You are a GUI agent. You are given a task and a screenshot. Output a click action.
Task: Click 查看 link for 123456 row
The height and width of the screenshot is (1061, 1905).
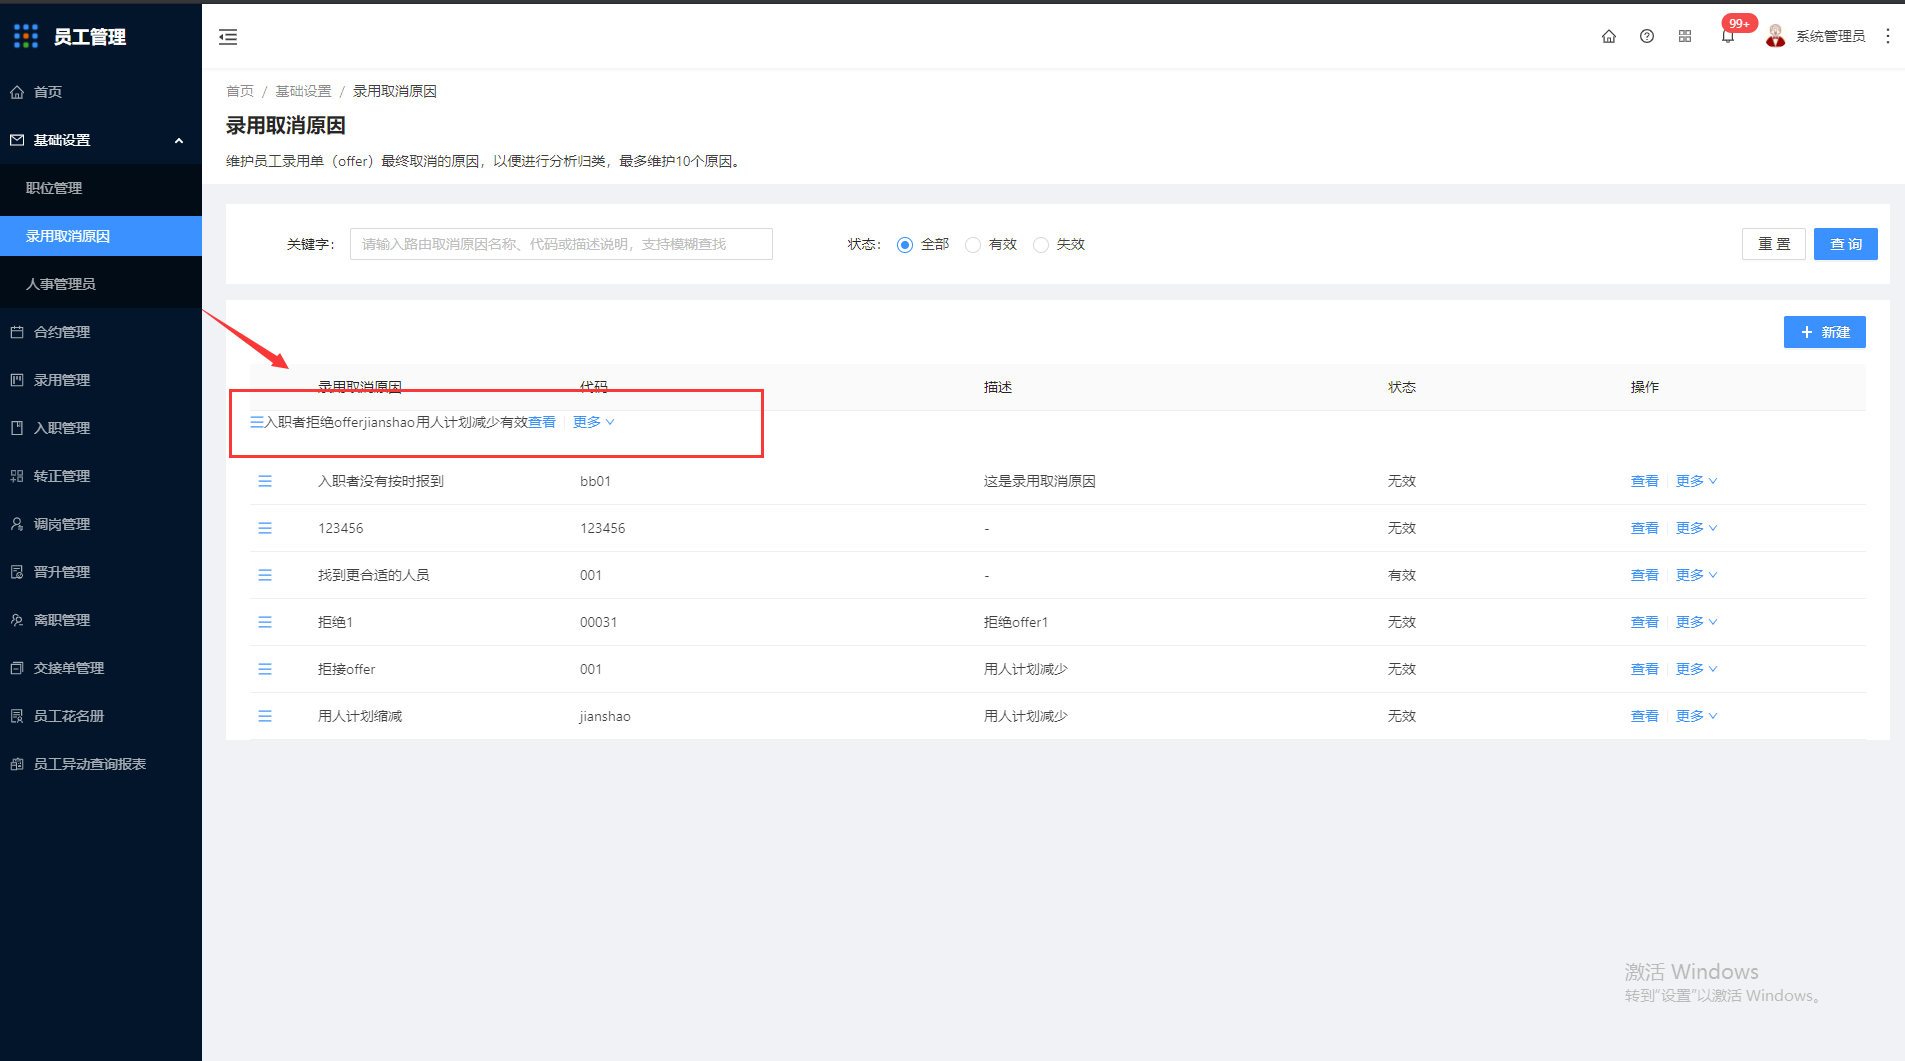click(1645, 528)
